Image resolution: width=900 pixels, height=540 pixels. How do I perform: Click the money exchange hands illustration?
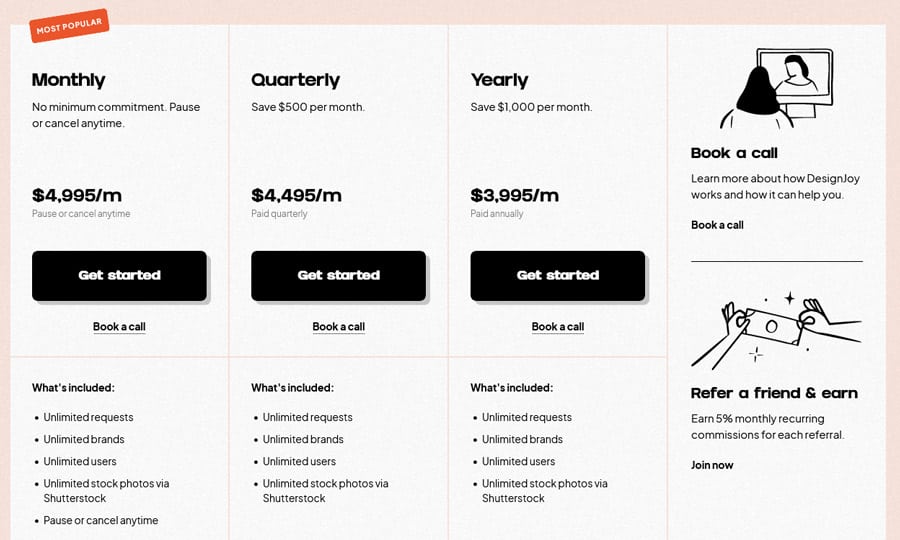tap(777, 330)
